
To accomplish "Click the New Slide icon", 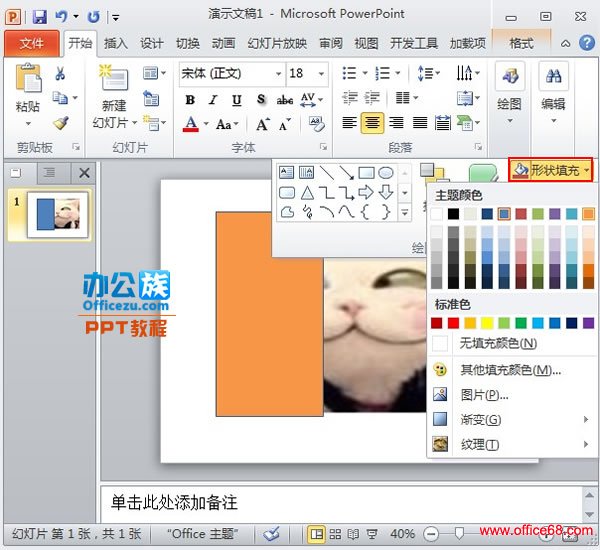I will [x=113, y=77].
